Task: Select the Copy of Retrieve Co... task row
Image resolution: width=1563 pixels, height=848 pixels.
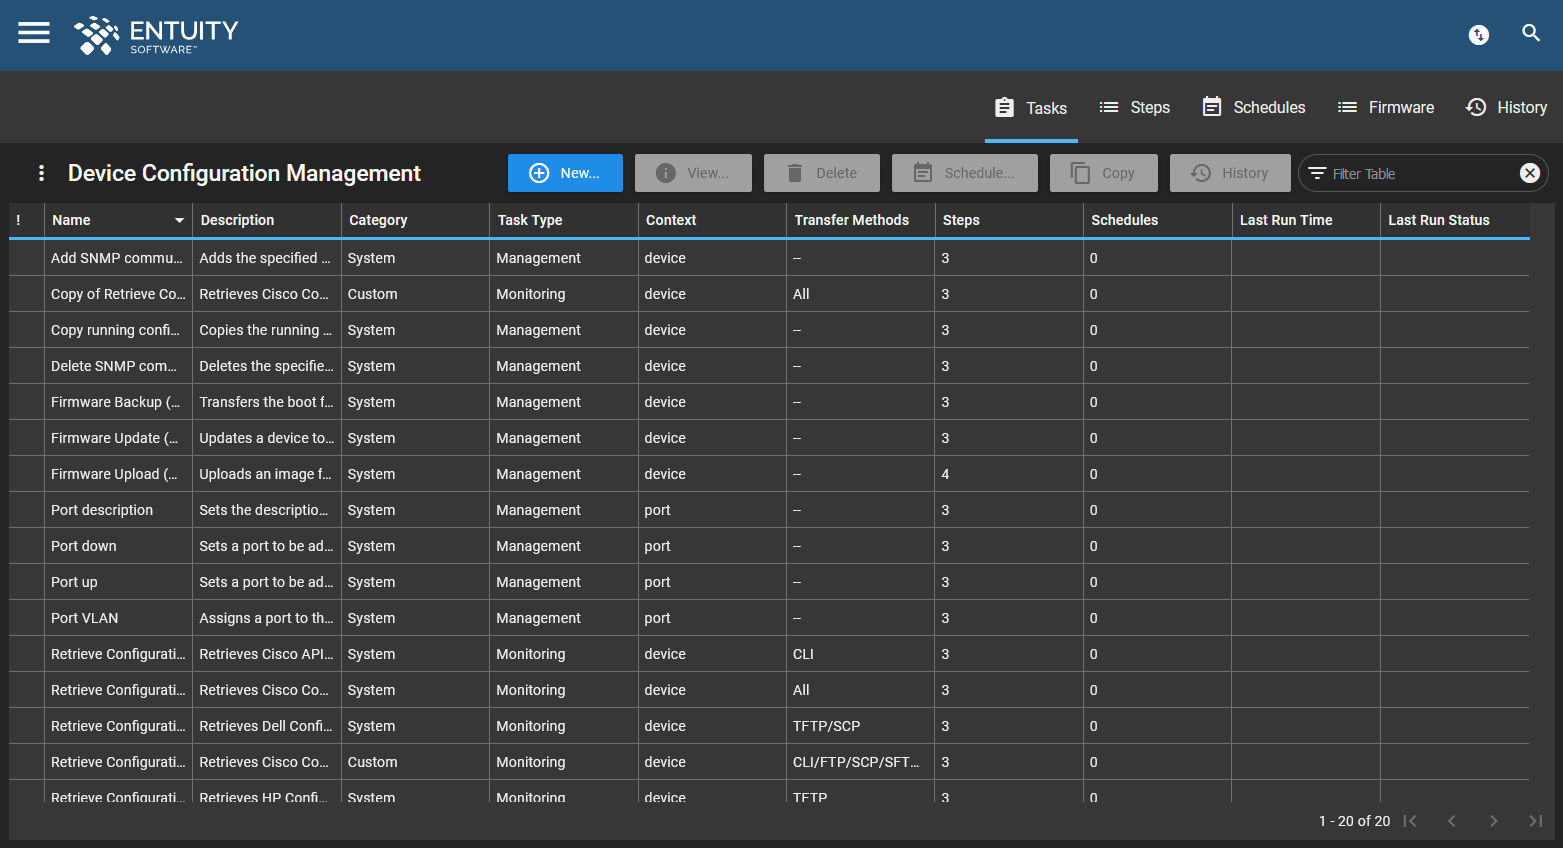Action: click(769, 294)
